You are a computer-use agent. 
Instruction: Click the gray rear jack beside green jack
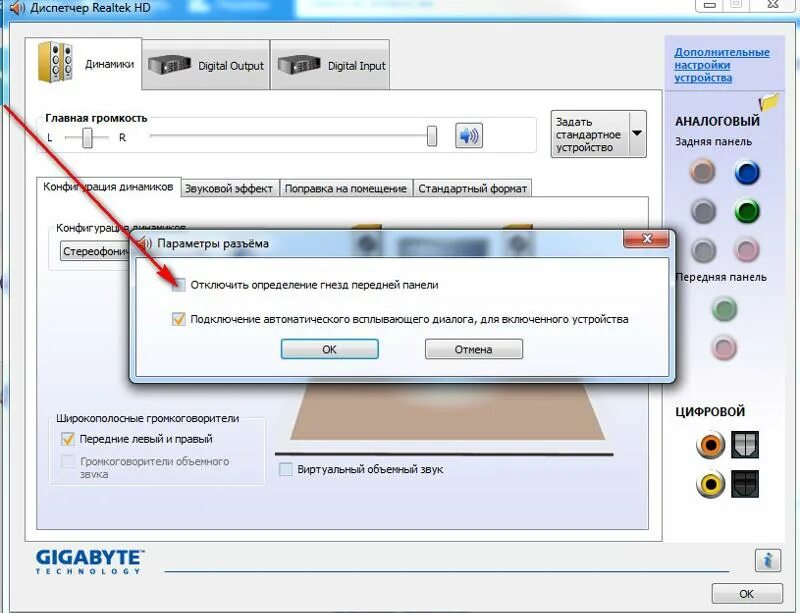point(704,210)
